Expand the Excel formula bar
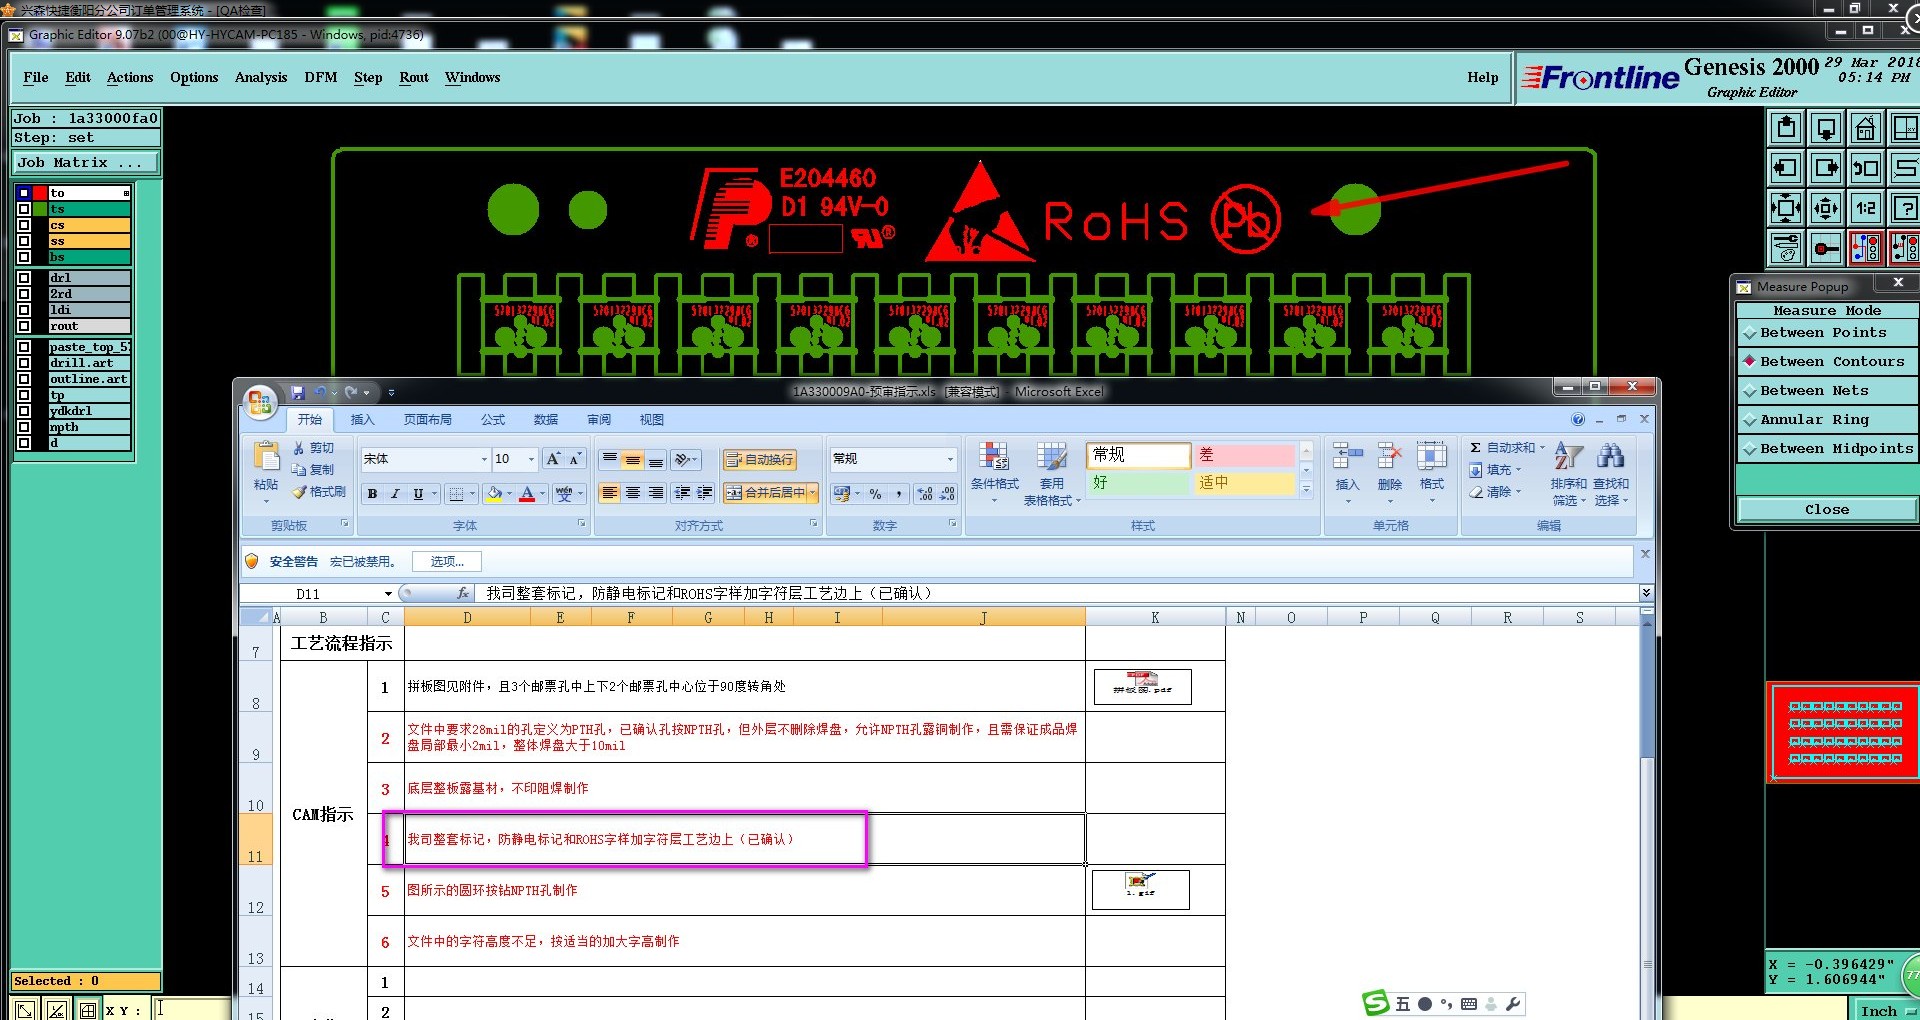 [x=1646, y=593]
